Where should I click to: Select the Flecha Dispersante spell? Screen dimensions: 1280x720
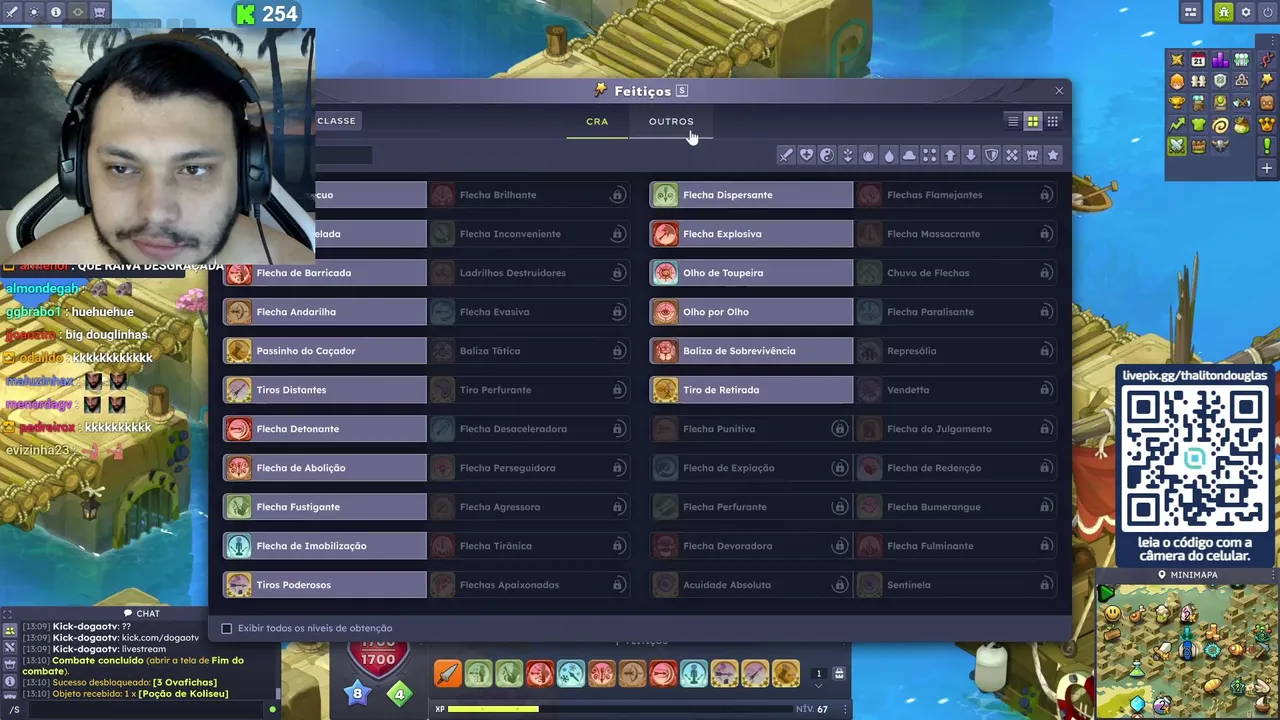pos(751,195)
